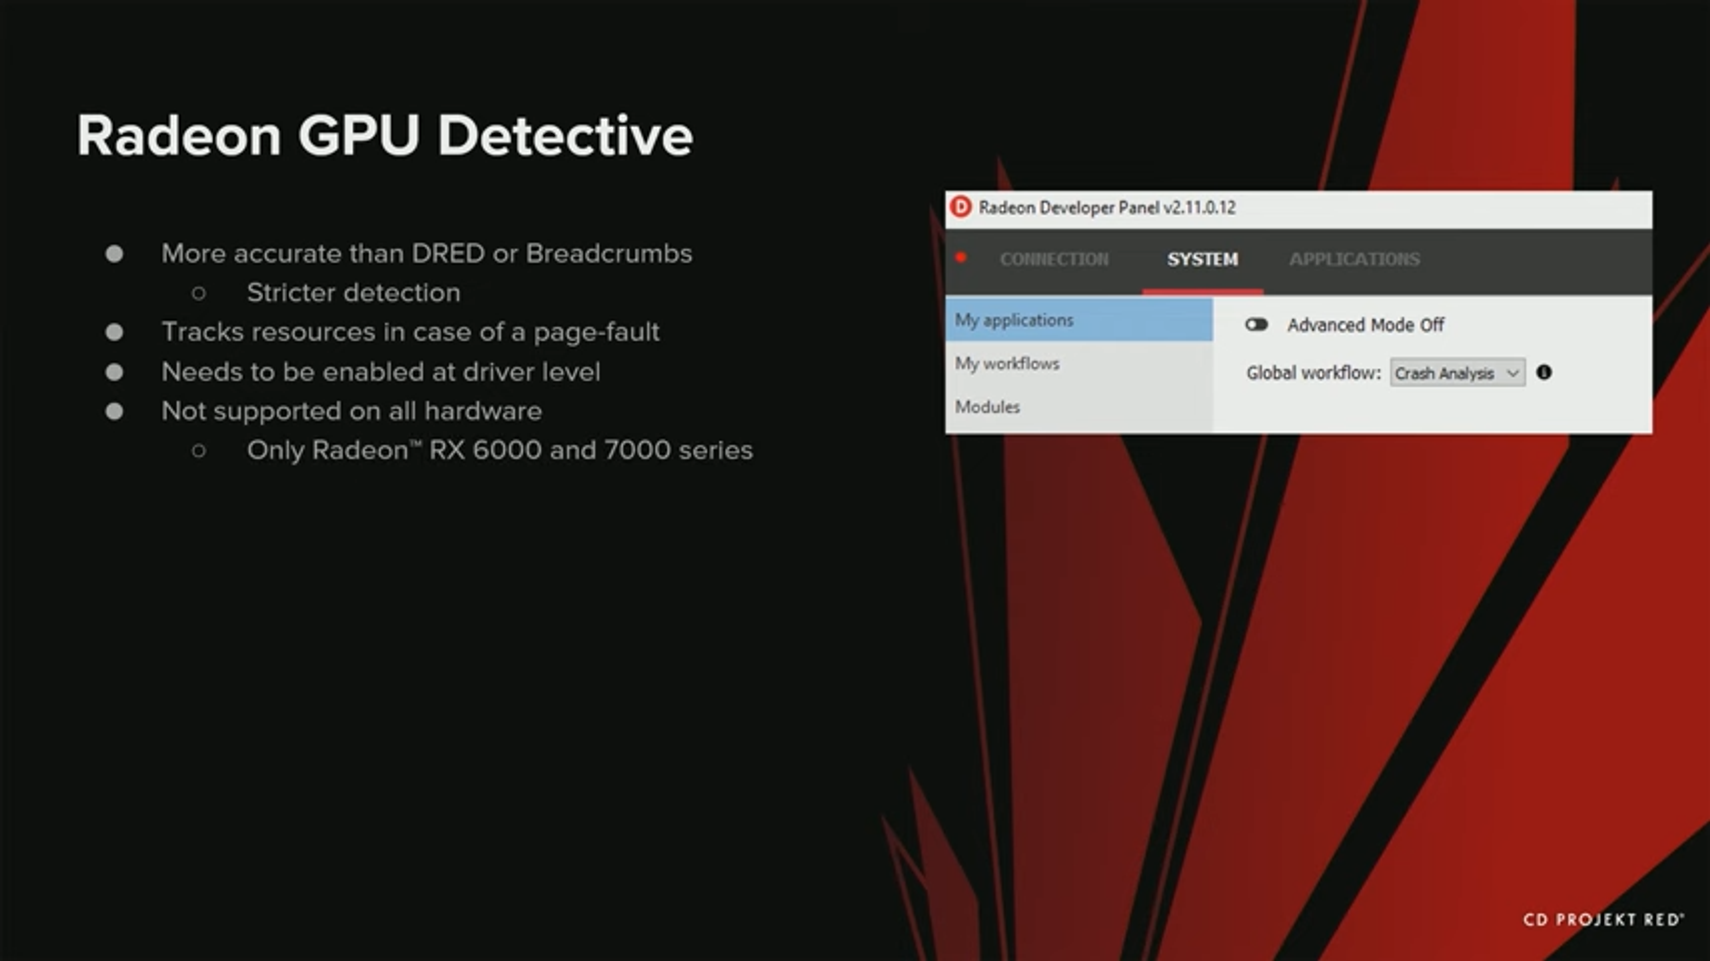
Task: Click the Radeon Developer Panel logo icon
Action: point(960,207)
